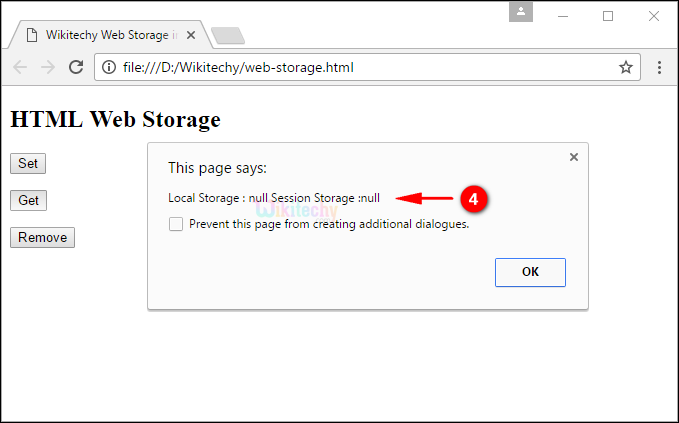The image size is (679, 423).
Task: Click the Remove button
Action: pyautogui.click(x=42, y=238)
